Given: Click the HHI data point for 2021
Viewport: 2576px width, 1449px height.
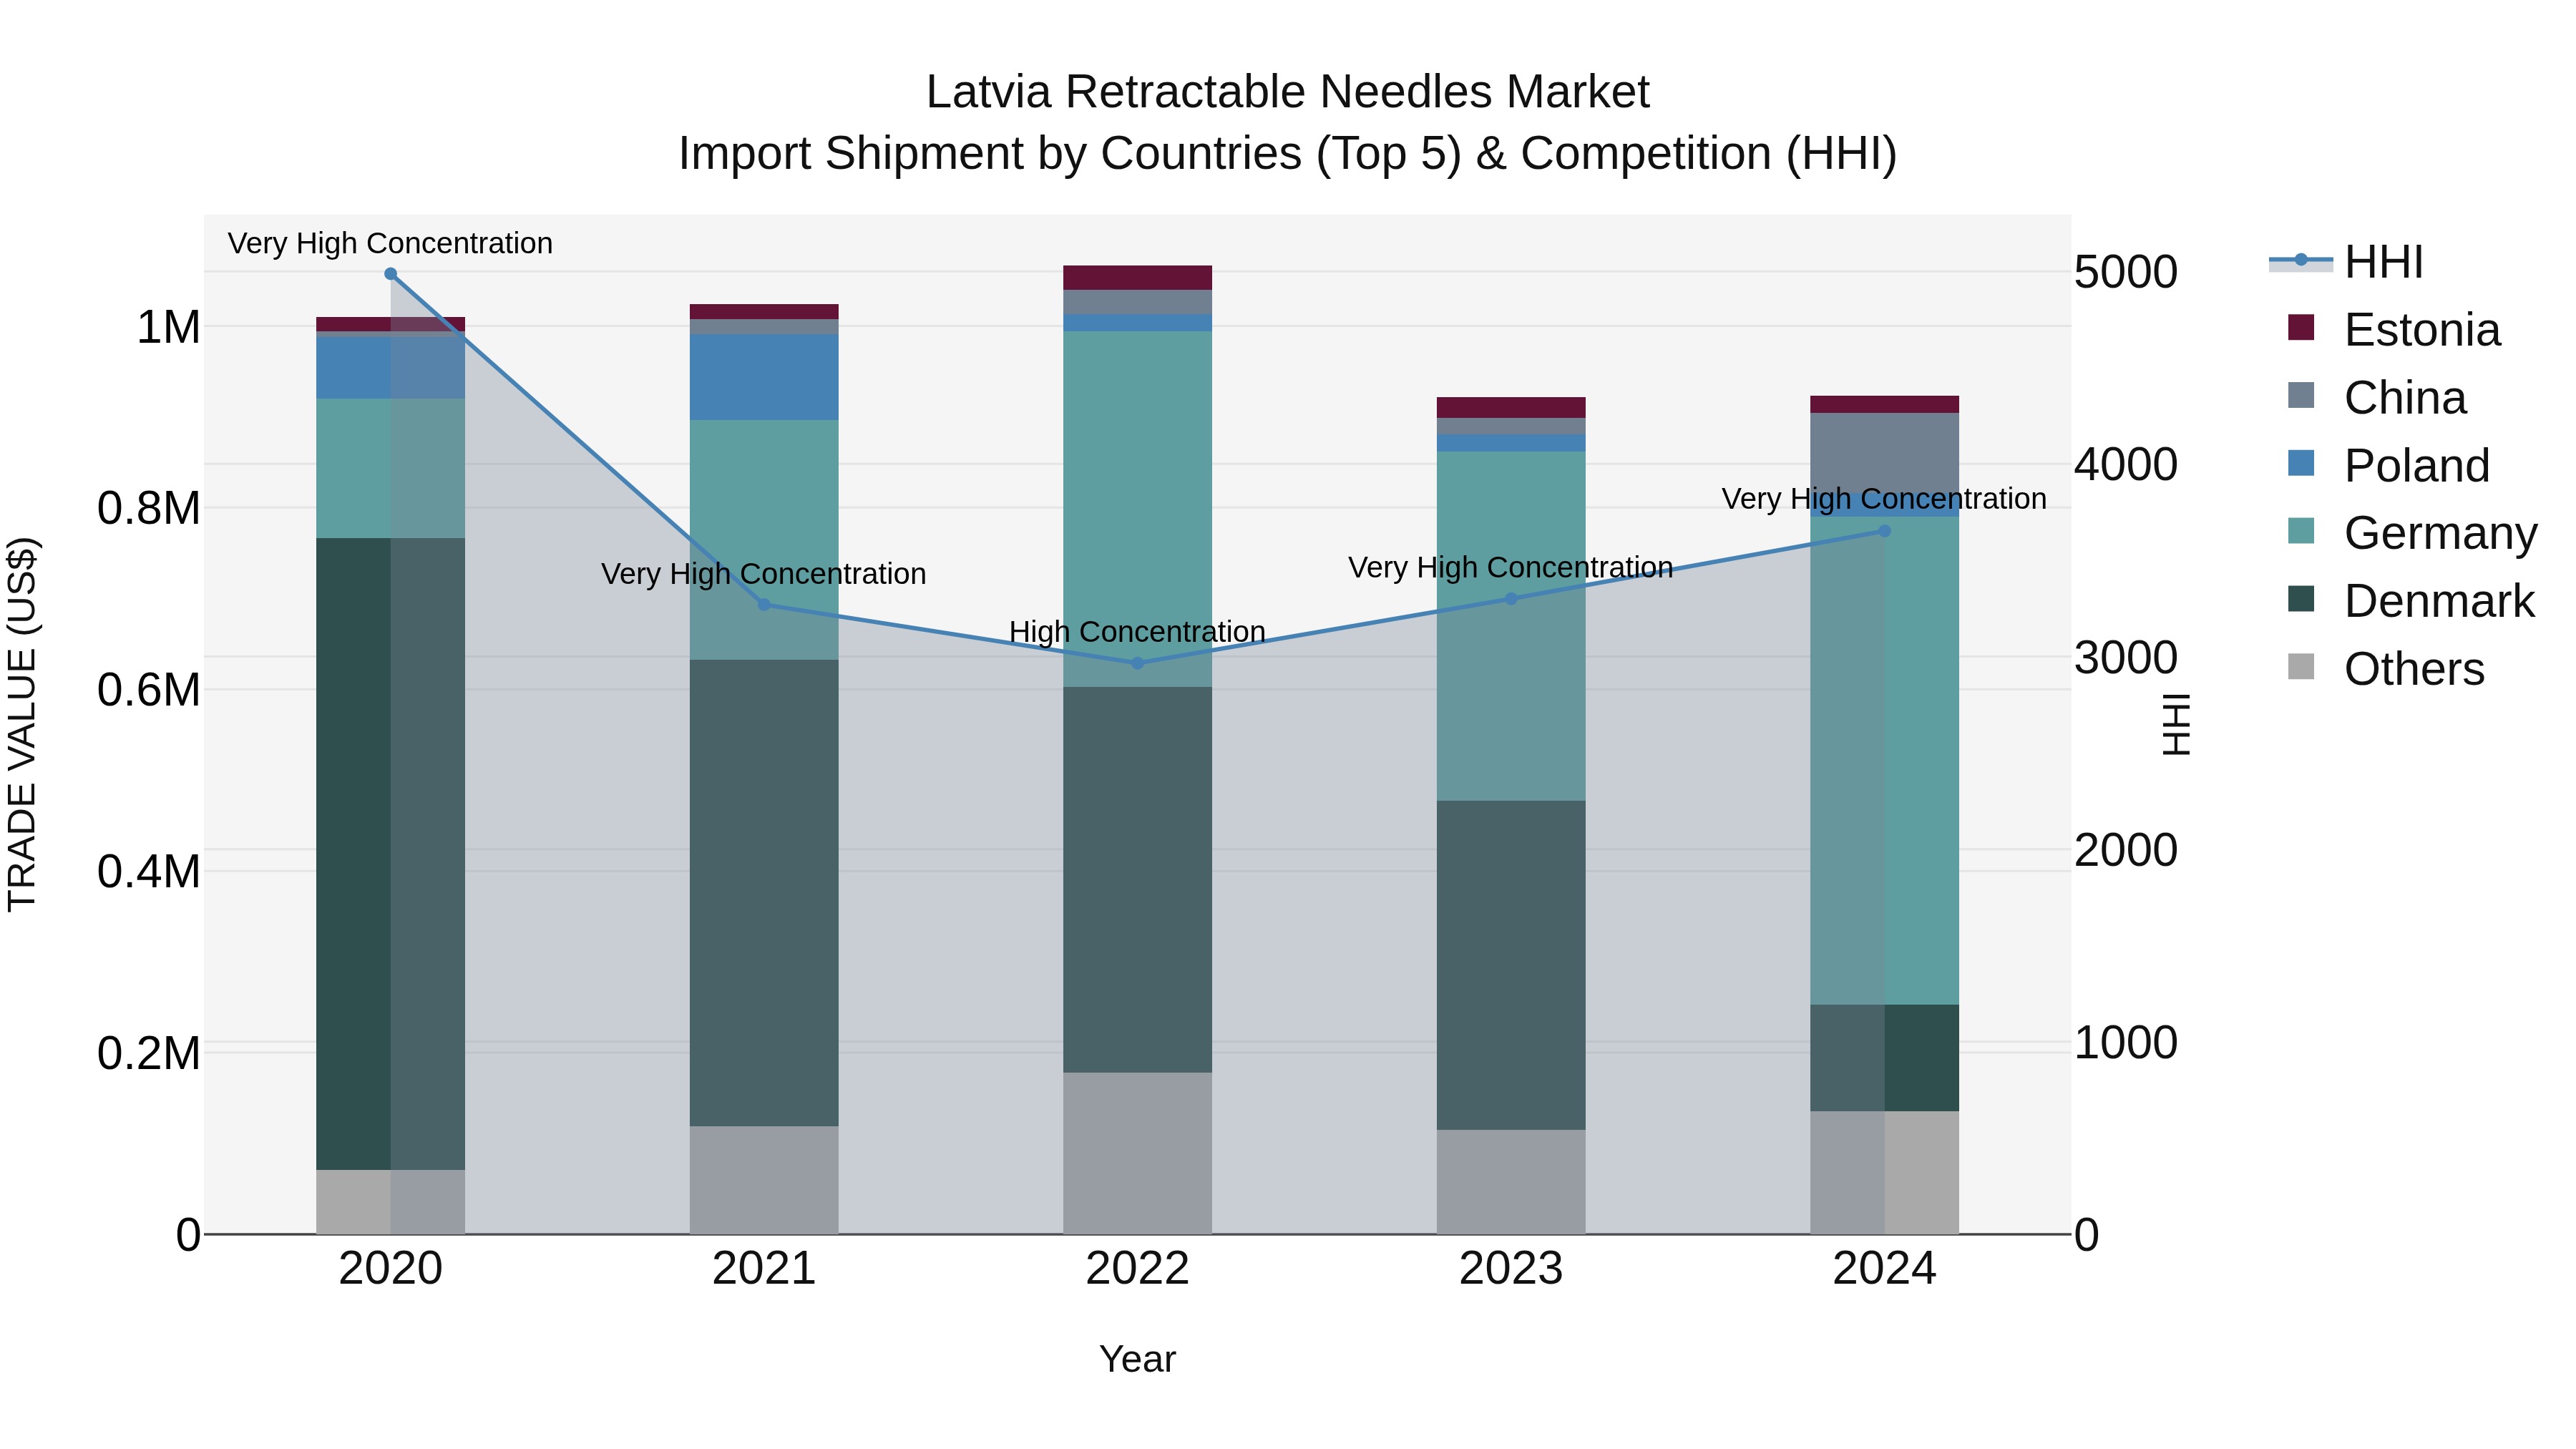Looking at the screenshot, I should coord(764,605).
